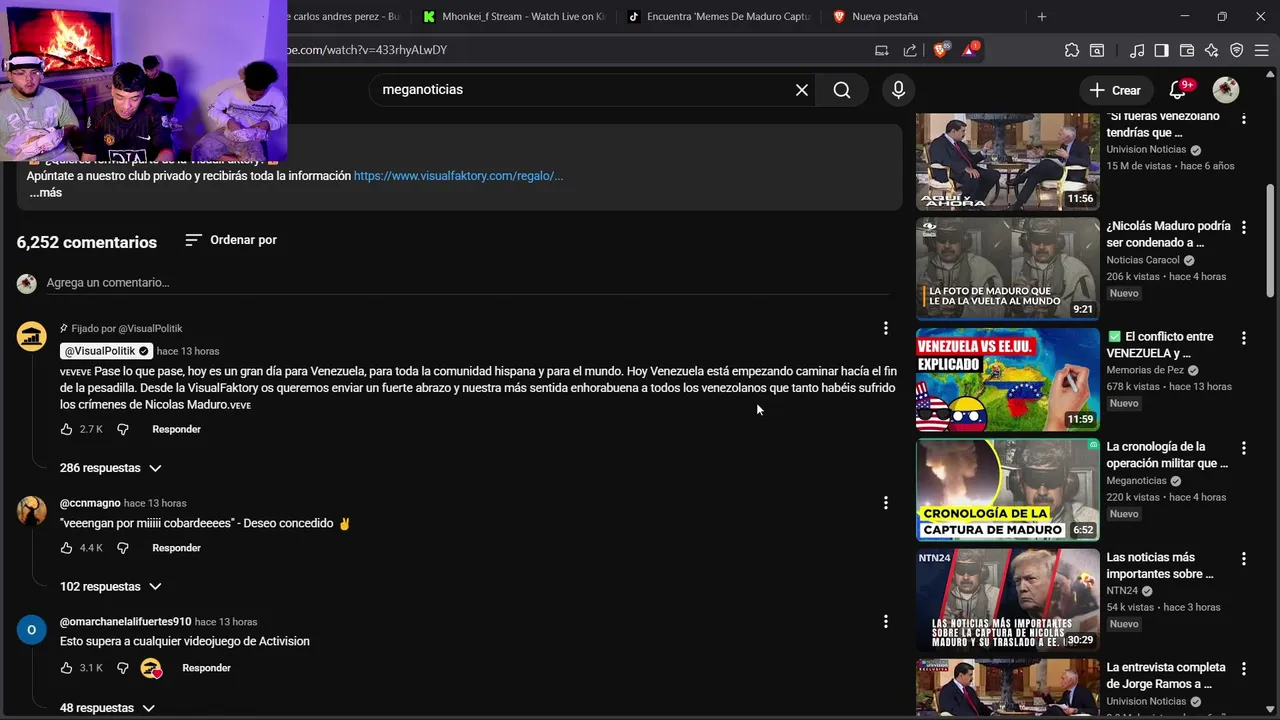Image resolution: width=1280 pixels, height=720 pixels.
Task: Open the account avatar menu
Action: 1226,90
